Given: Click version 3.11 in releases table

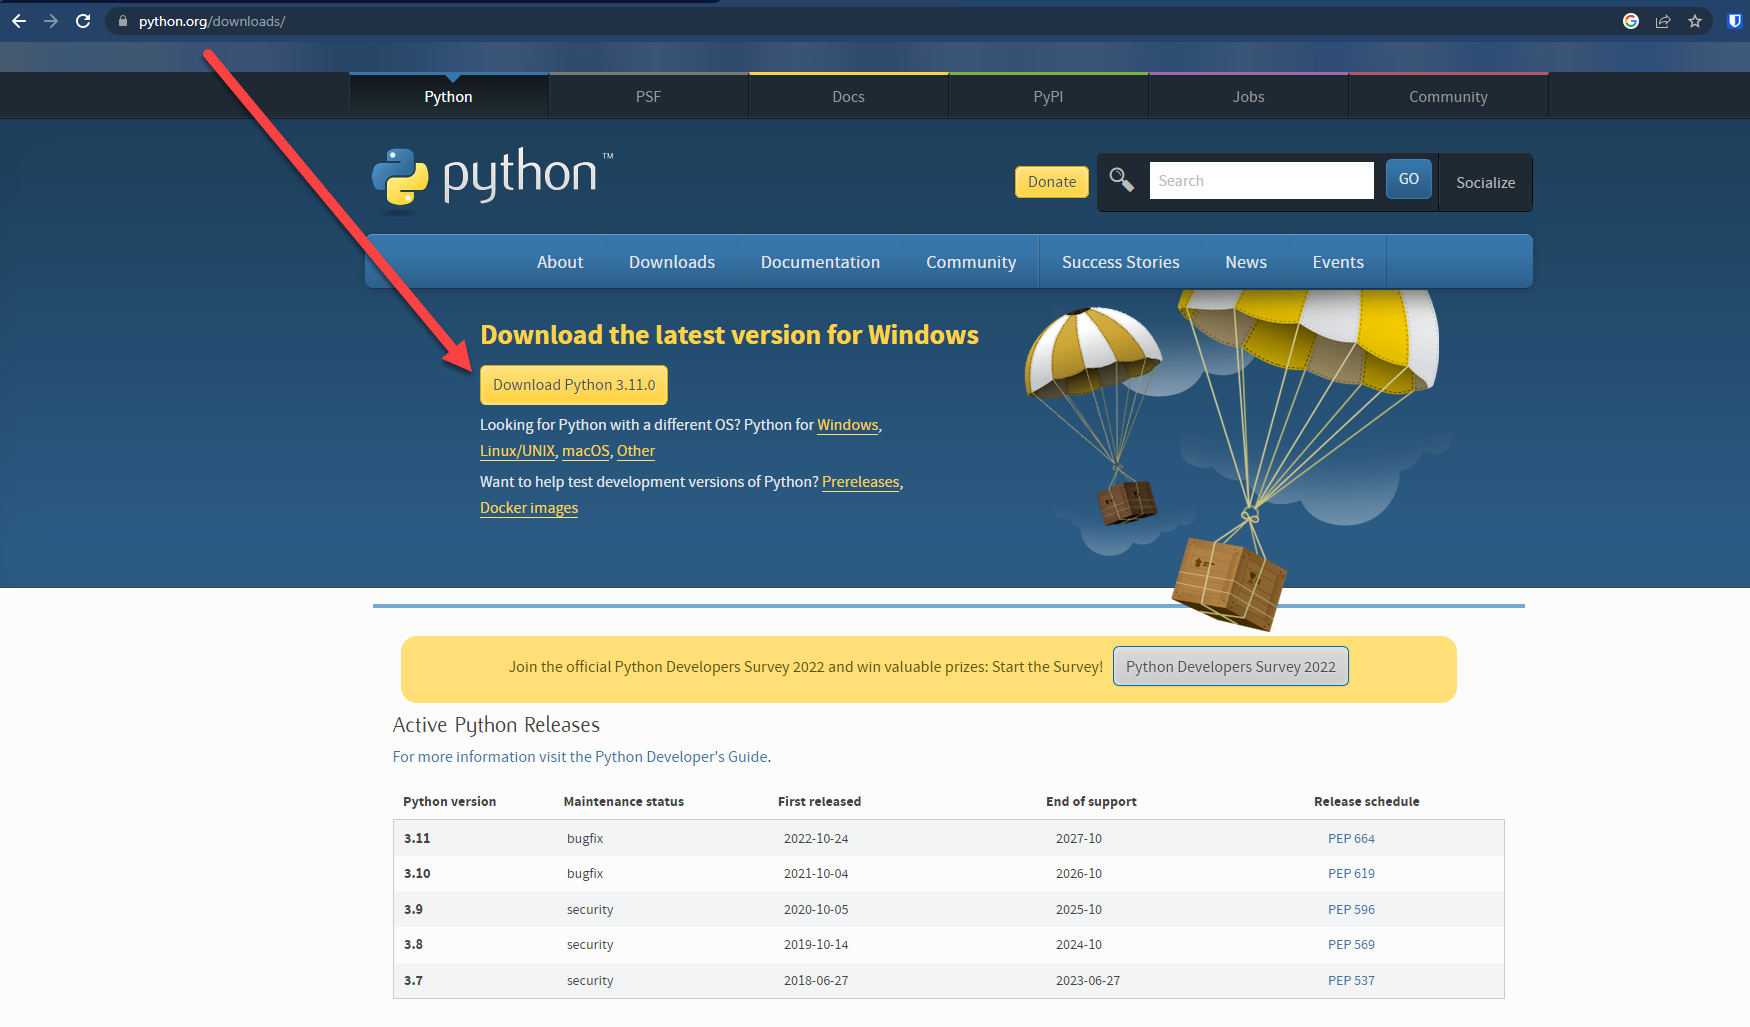Looking at the screenshot, I should (x=417, y=839).
